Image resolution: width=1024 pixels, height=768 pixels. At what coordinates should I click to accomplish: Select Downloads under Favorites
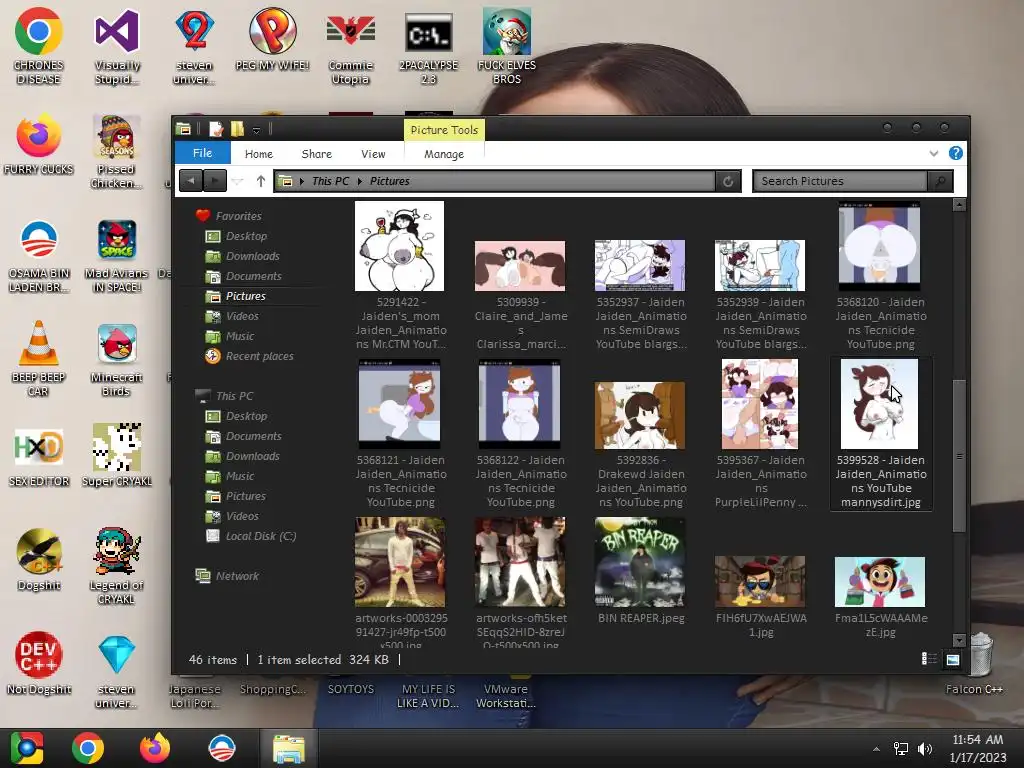[x=252, y=256]
